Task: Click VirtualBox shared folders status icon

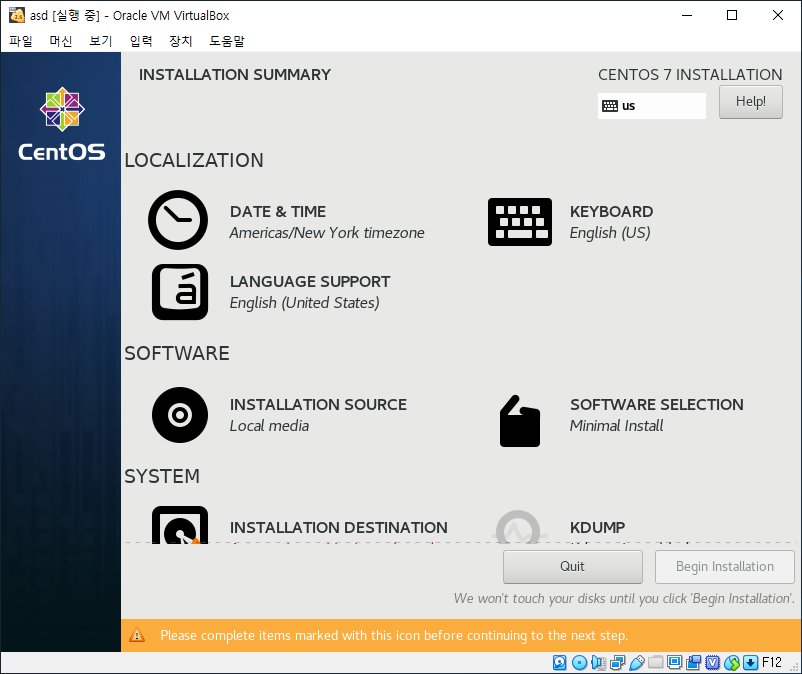Action: click(x=656, y=663)
